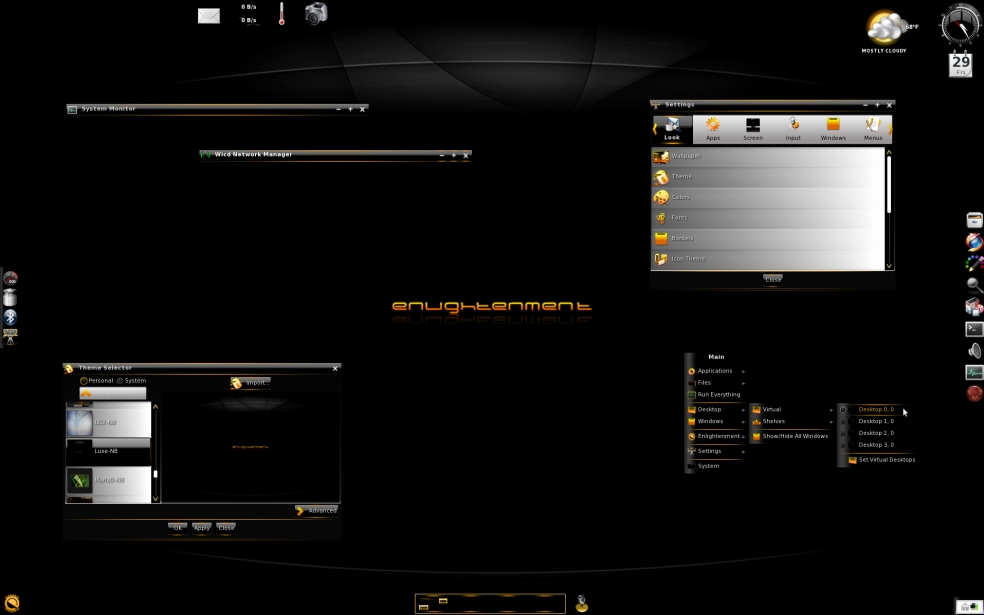Click the thermometer temperature gadget
This screenshot has width=984, height=615.
[x=281, y=13]
